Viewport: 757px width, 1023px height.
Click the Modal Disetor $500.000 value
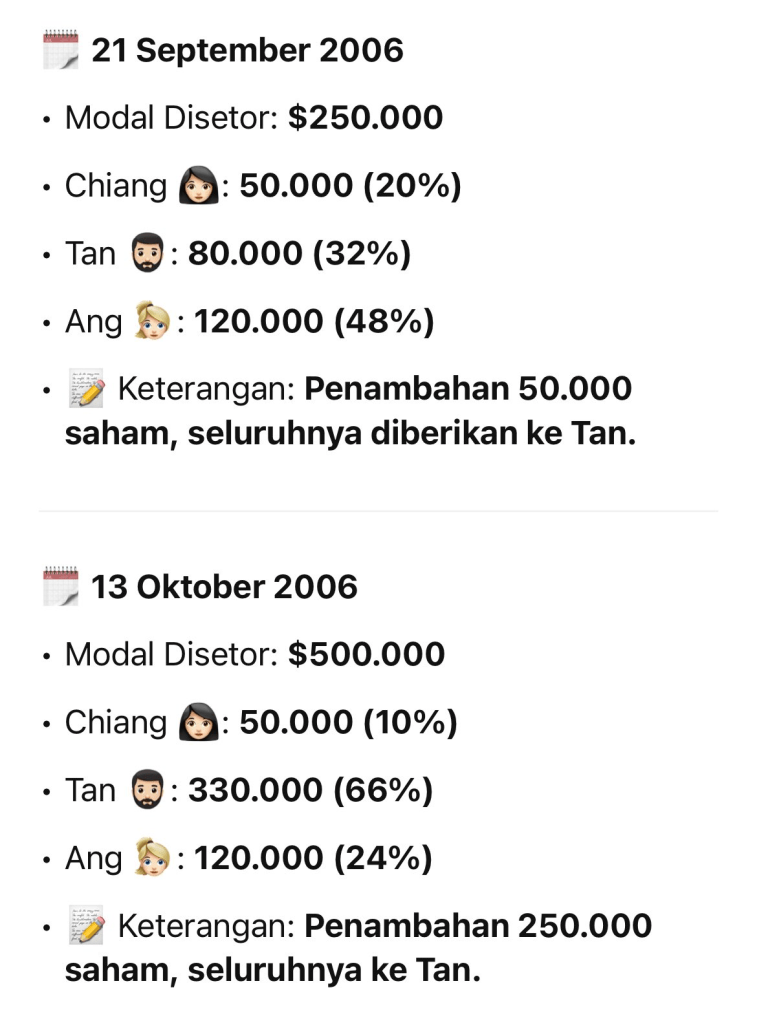pos(366,655)
